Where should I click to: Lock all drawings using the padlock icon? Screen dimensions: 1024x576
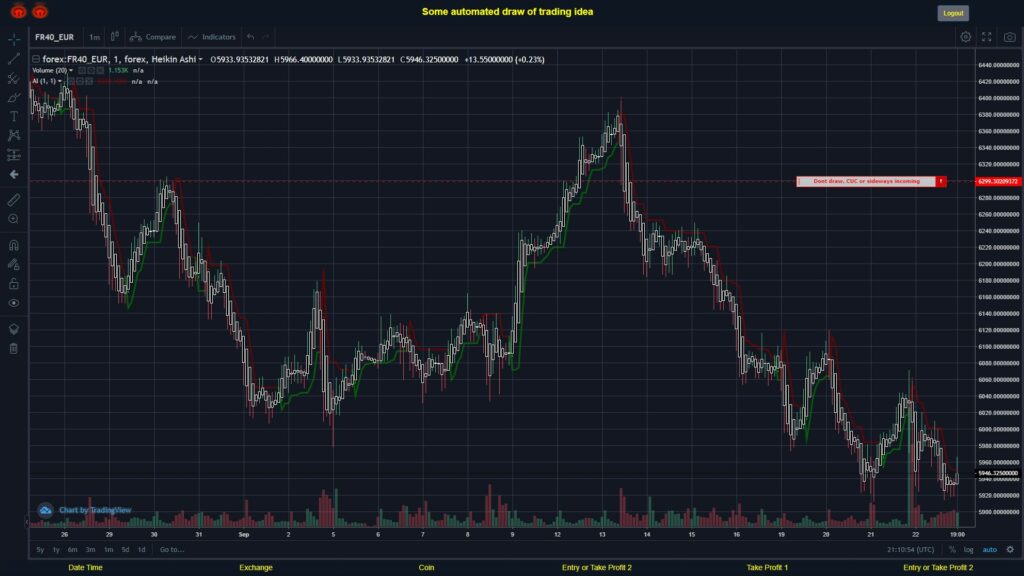tap(13, 283)
